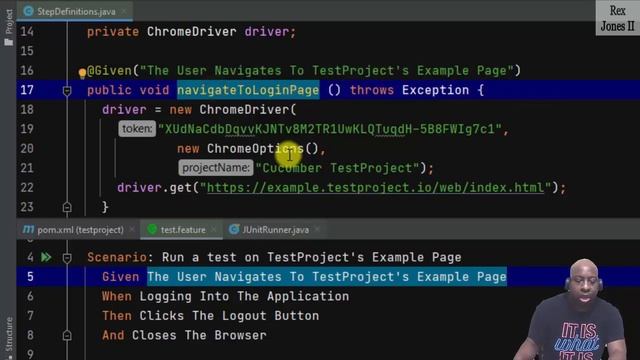640x360 pixels.
Task: Click line number 17 in the gutter
Action: point(27,90)
